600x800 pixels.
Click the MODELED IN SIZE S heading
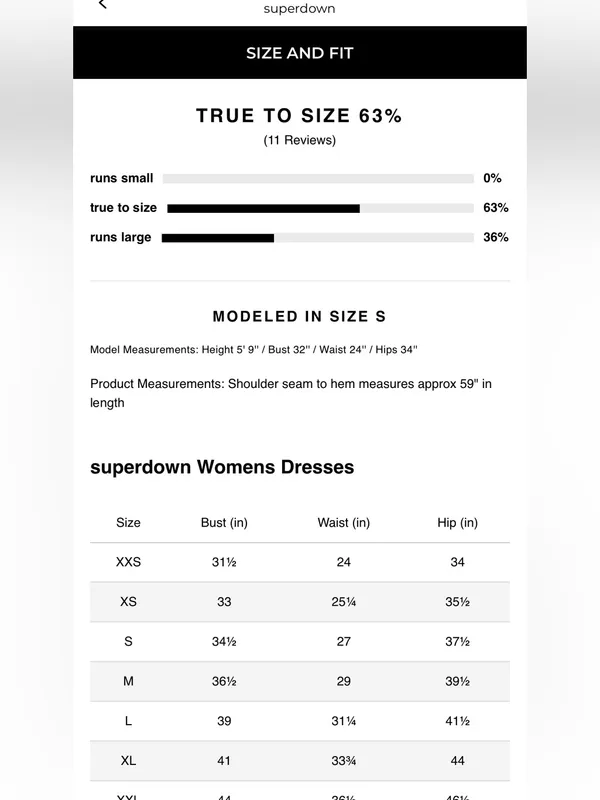click(299, 316)
